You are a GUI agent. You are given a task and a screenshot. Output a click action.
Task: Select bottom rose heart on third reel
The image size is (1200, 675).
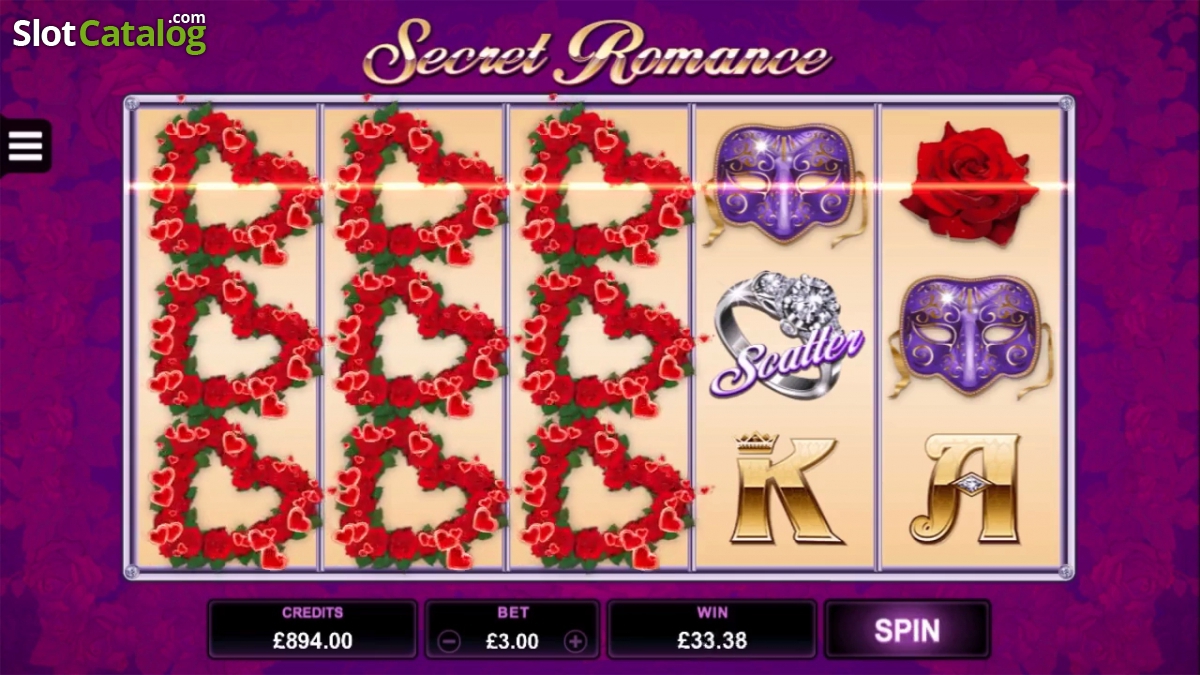(x=606, y=492)
